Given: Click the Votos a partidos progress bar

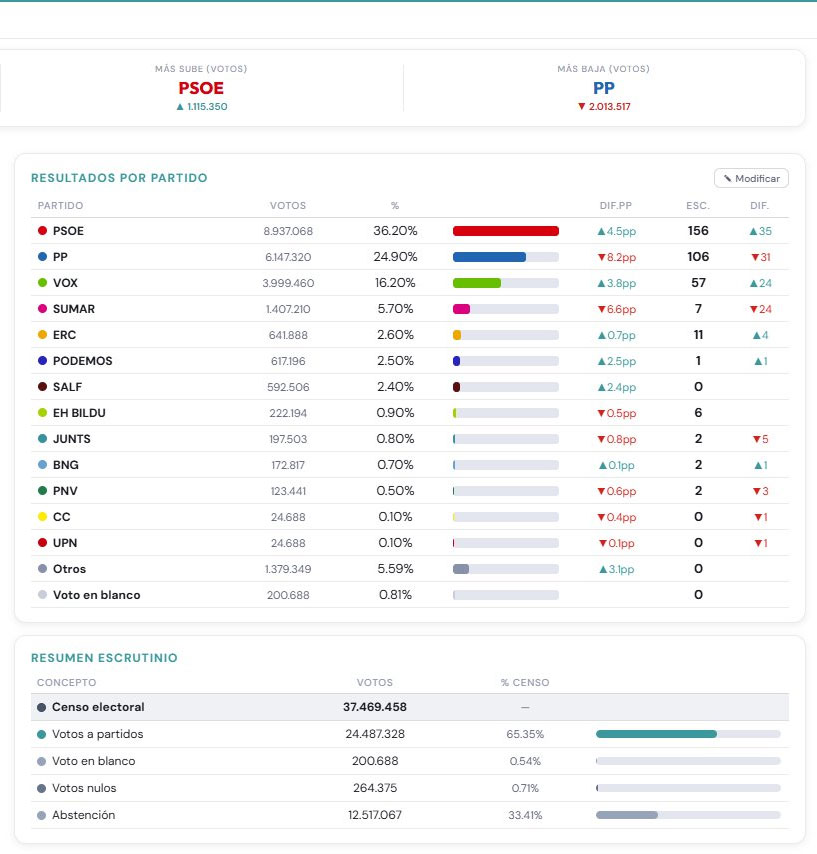Looking at the screenshot, I should (688, 734).
